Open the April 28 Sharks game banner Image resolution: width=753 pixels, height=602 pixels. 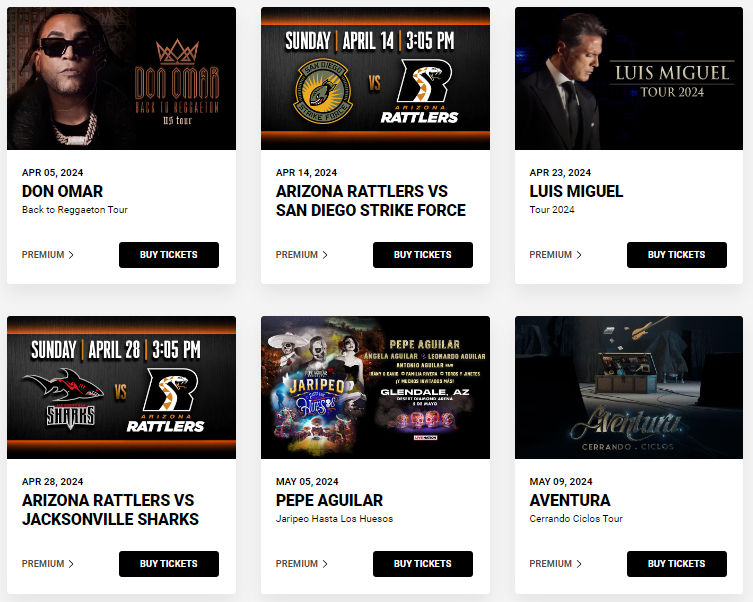click(x=121, y=387)
